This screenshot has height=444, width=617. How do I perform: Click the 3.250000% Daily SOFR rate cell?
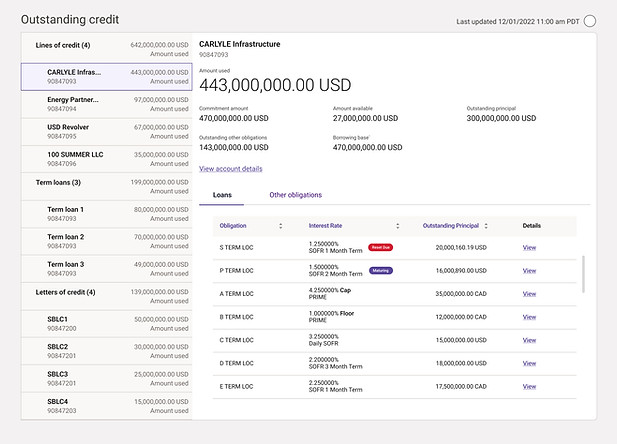pyautogui.click(x=324, y=340)
